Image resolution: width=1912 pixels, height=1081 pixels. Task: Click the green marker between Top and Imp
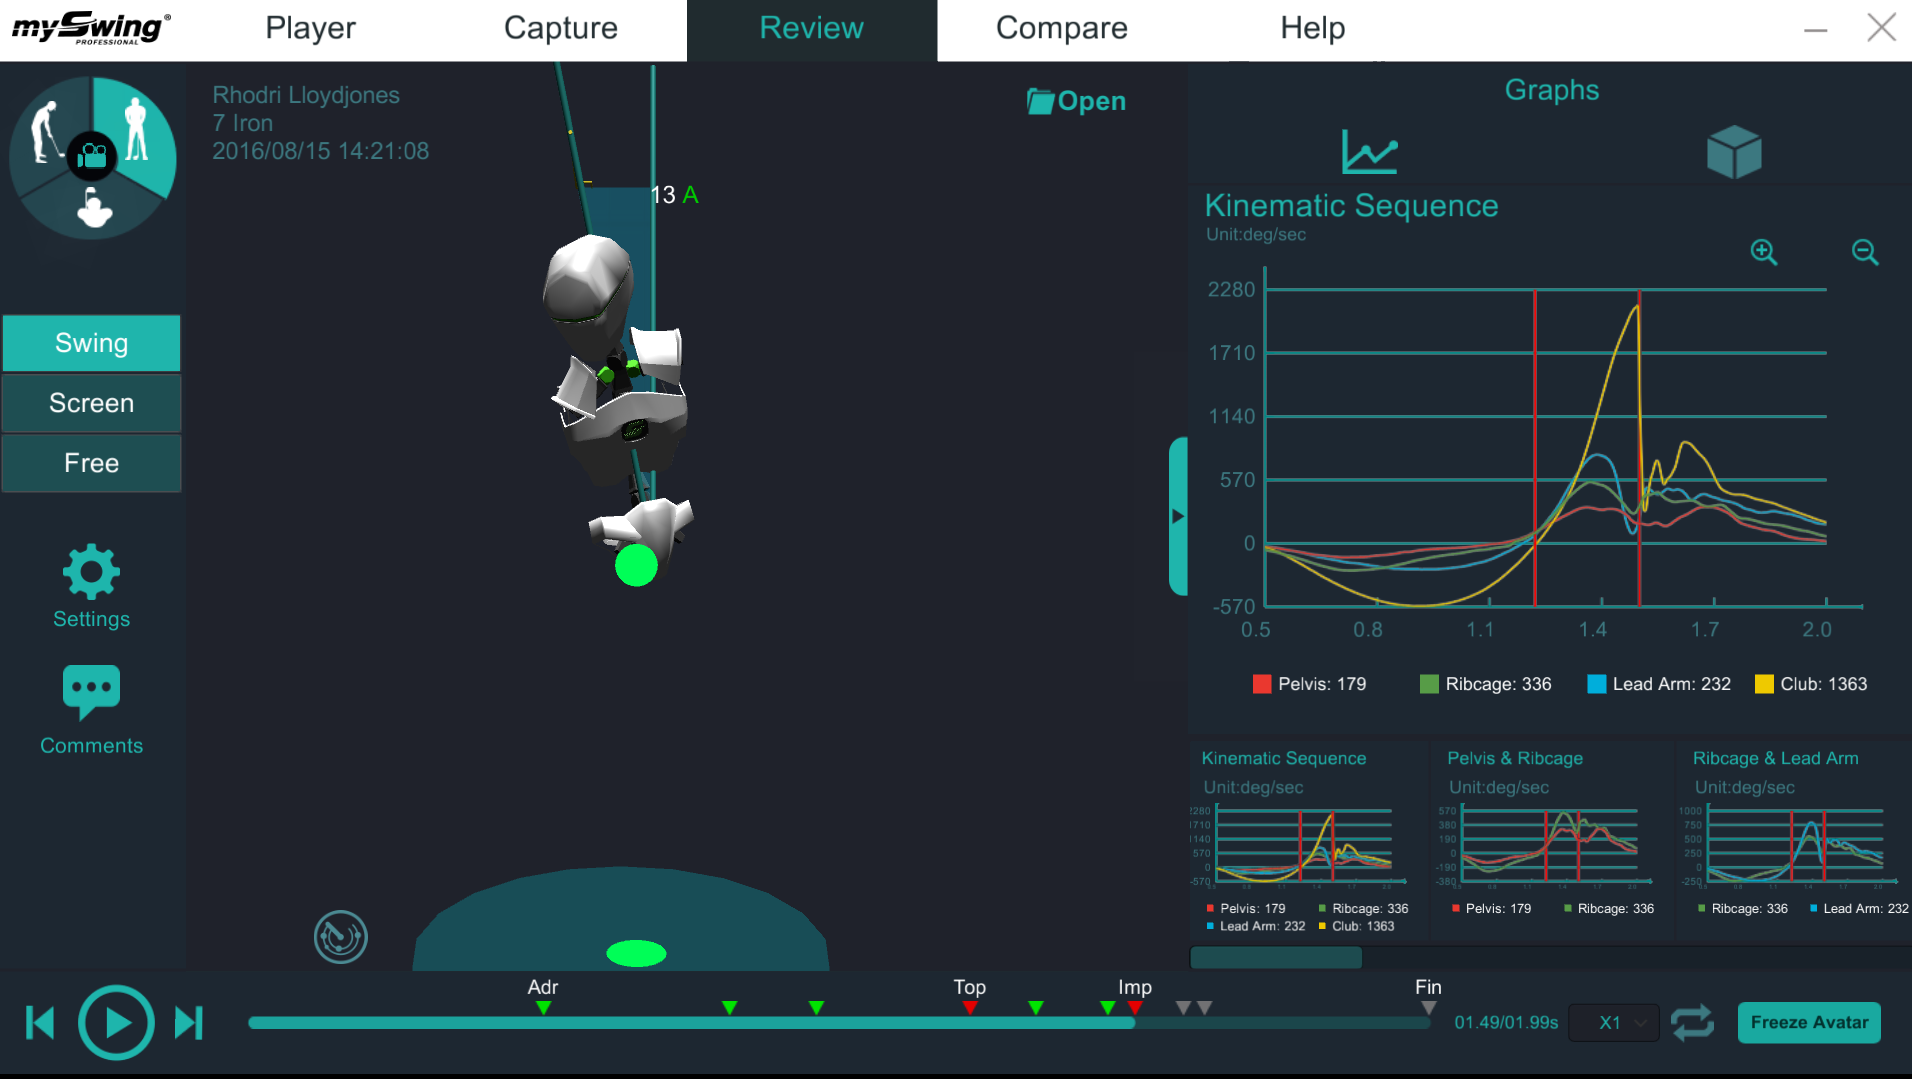pos(1036,1008)
